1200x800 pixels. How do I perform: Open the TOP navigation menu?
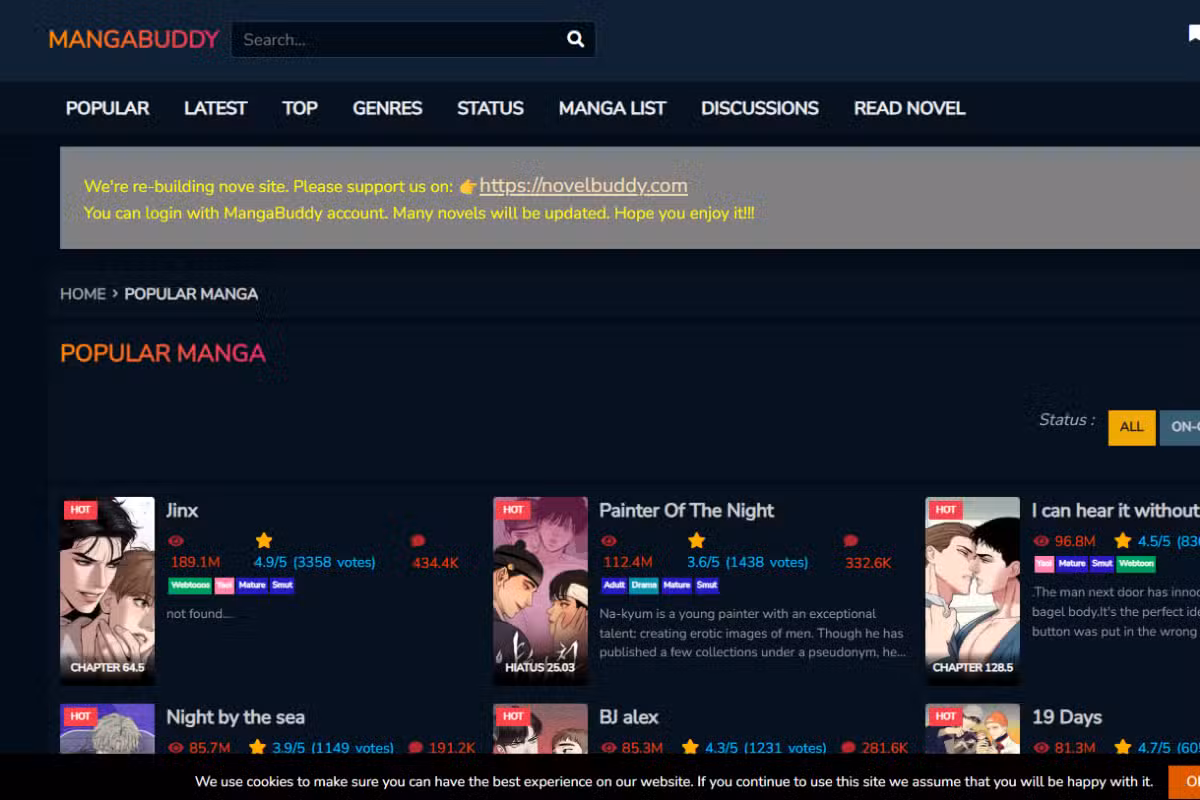click(300, 108)
